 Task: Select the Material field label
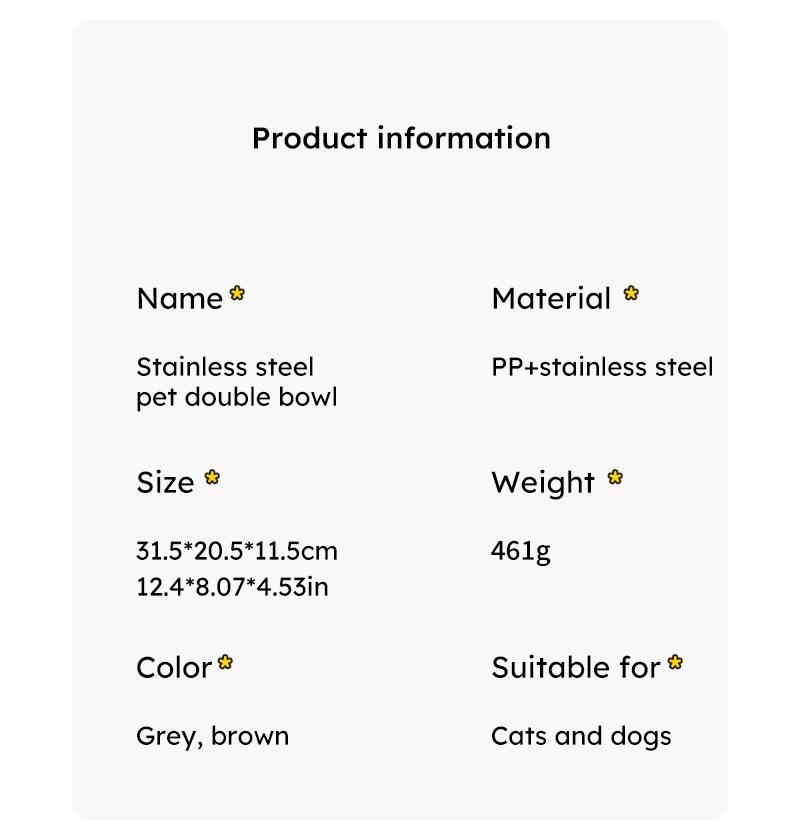(x=551, y=299)
